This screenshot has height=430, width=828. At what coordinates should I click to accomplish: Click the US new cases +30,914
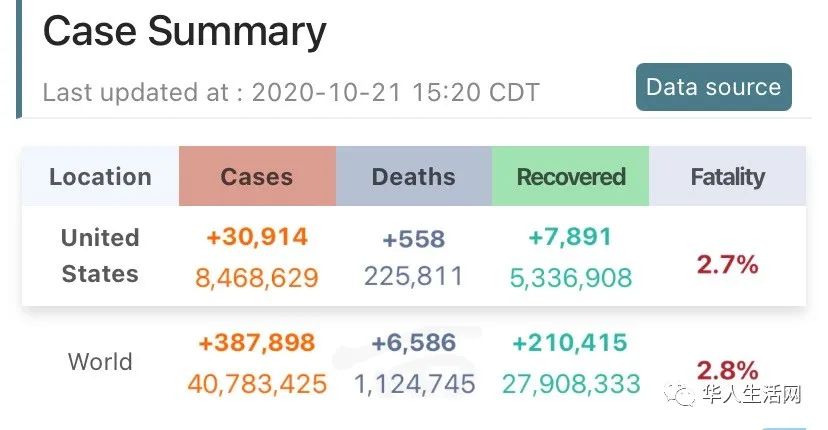257,237
